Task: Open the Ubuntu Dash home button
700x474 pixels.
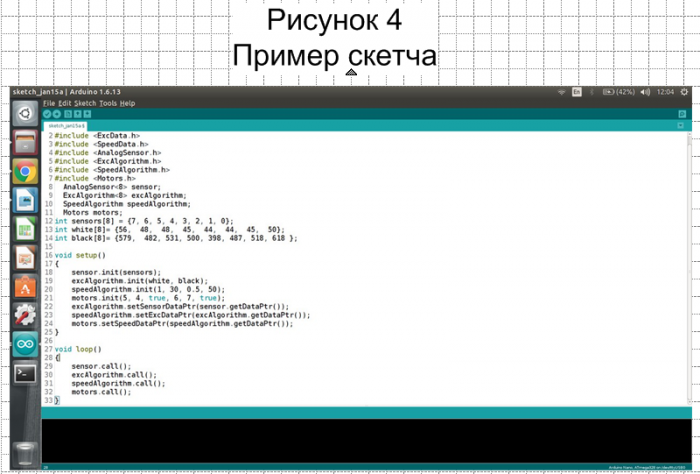Action: 25,114
